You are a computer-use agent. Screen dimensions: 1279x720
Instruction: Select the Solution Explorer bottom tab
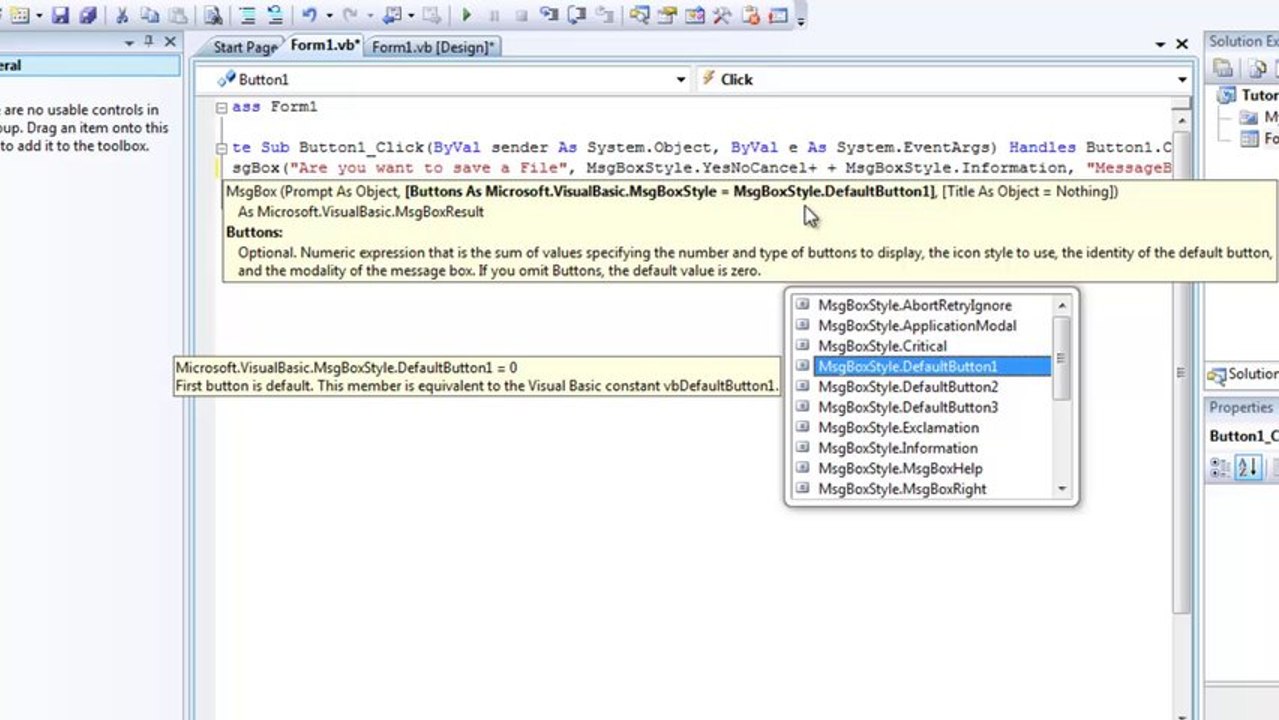1243,374
